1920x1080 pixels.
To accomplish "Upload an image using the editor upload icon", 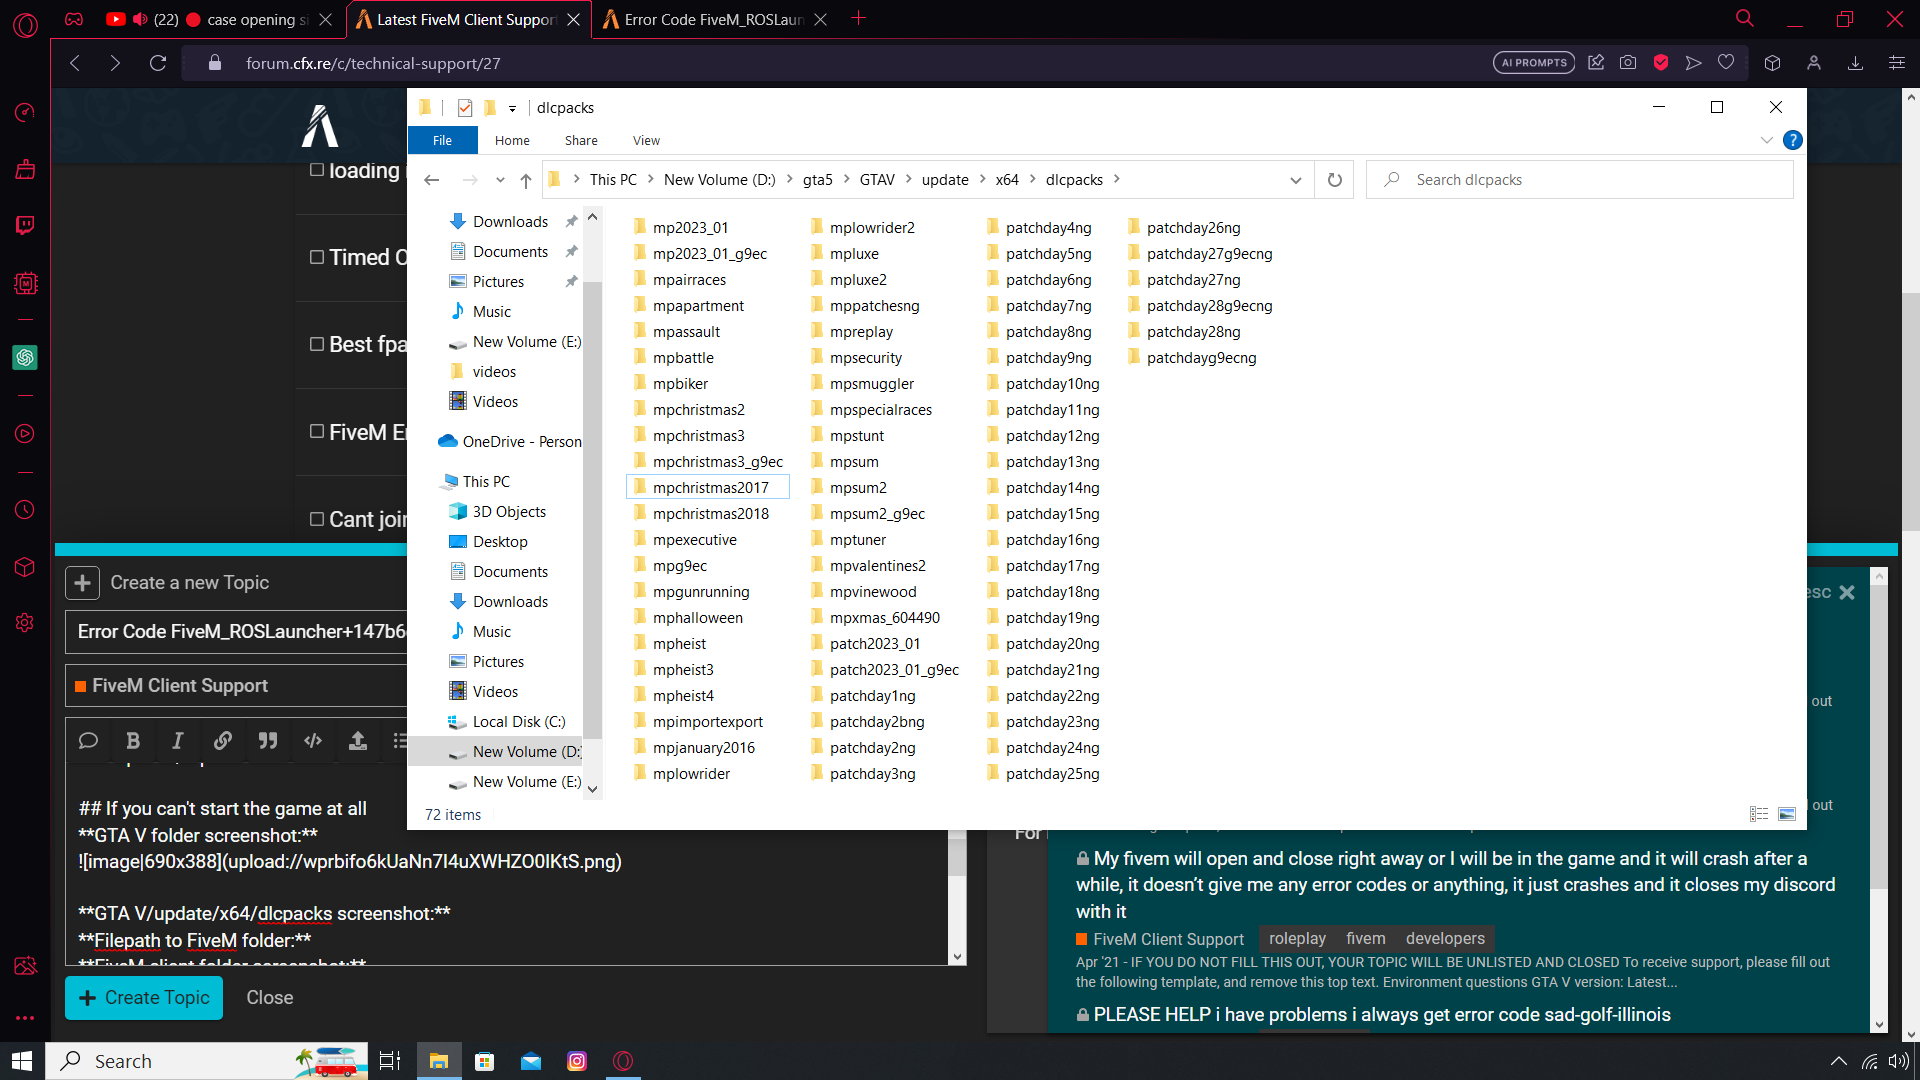I will point(357,741).
